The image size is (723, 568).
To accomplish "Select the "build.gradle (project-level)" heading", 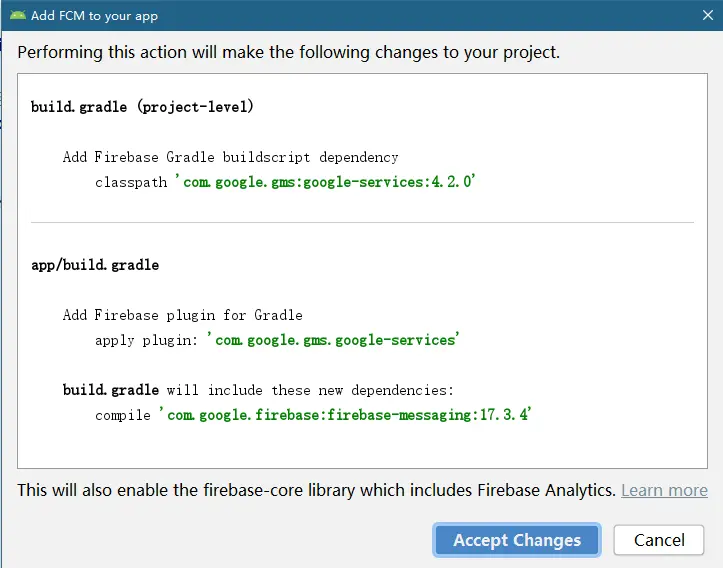I will coord(142,106).
